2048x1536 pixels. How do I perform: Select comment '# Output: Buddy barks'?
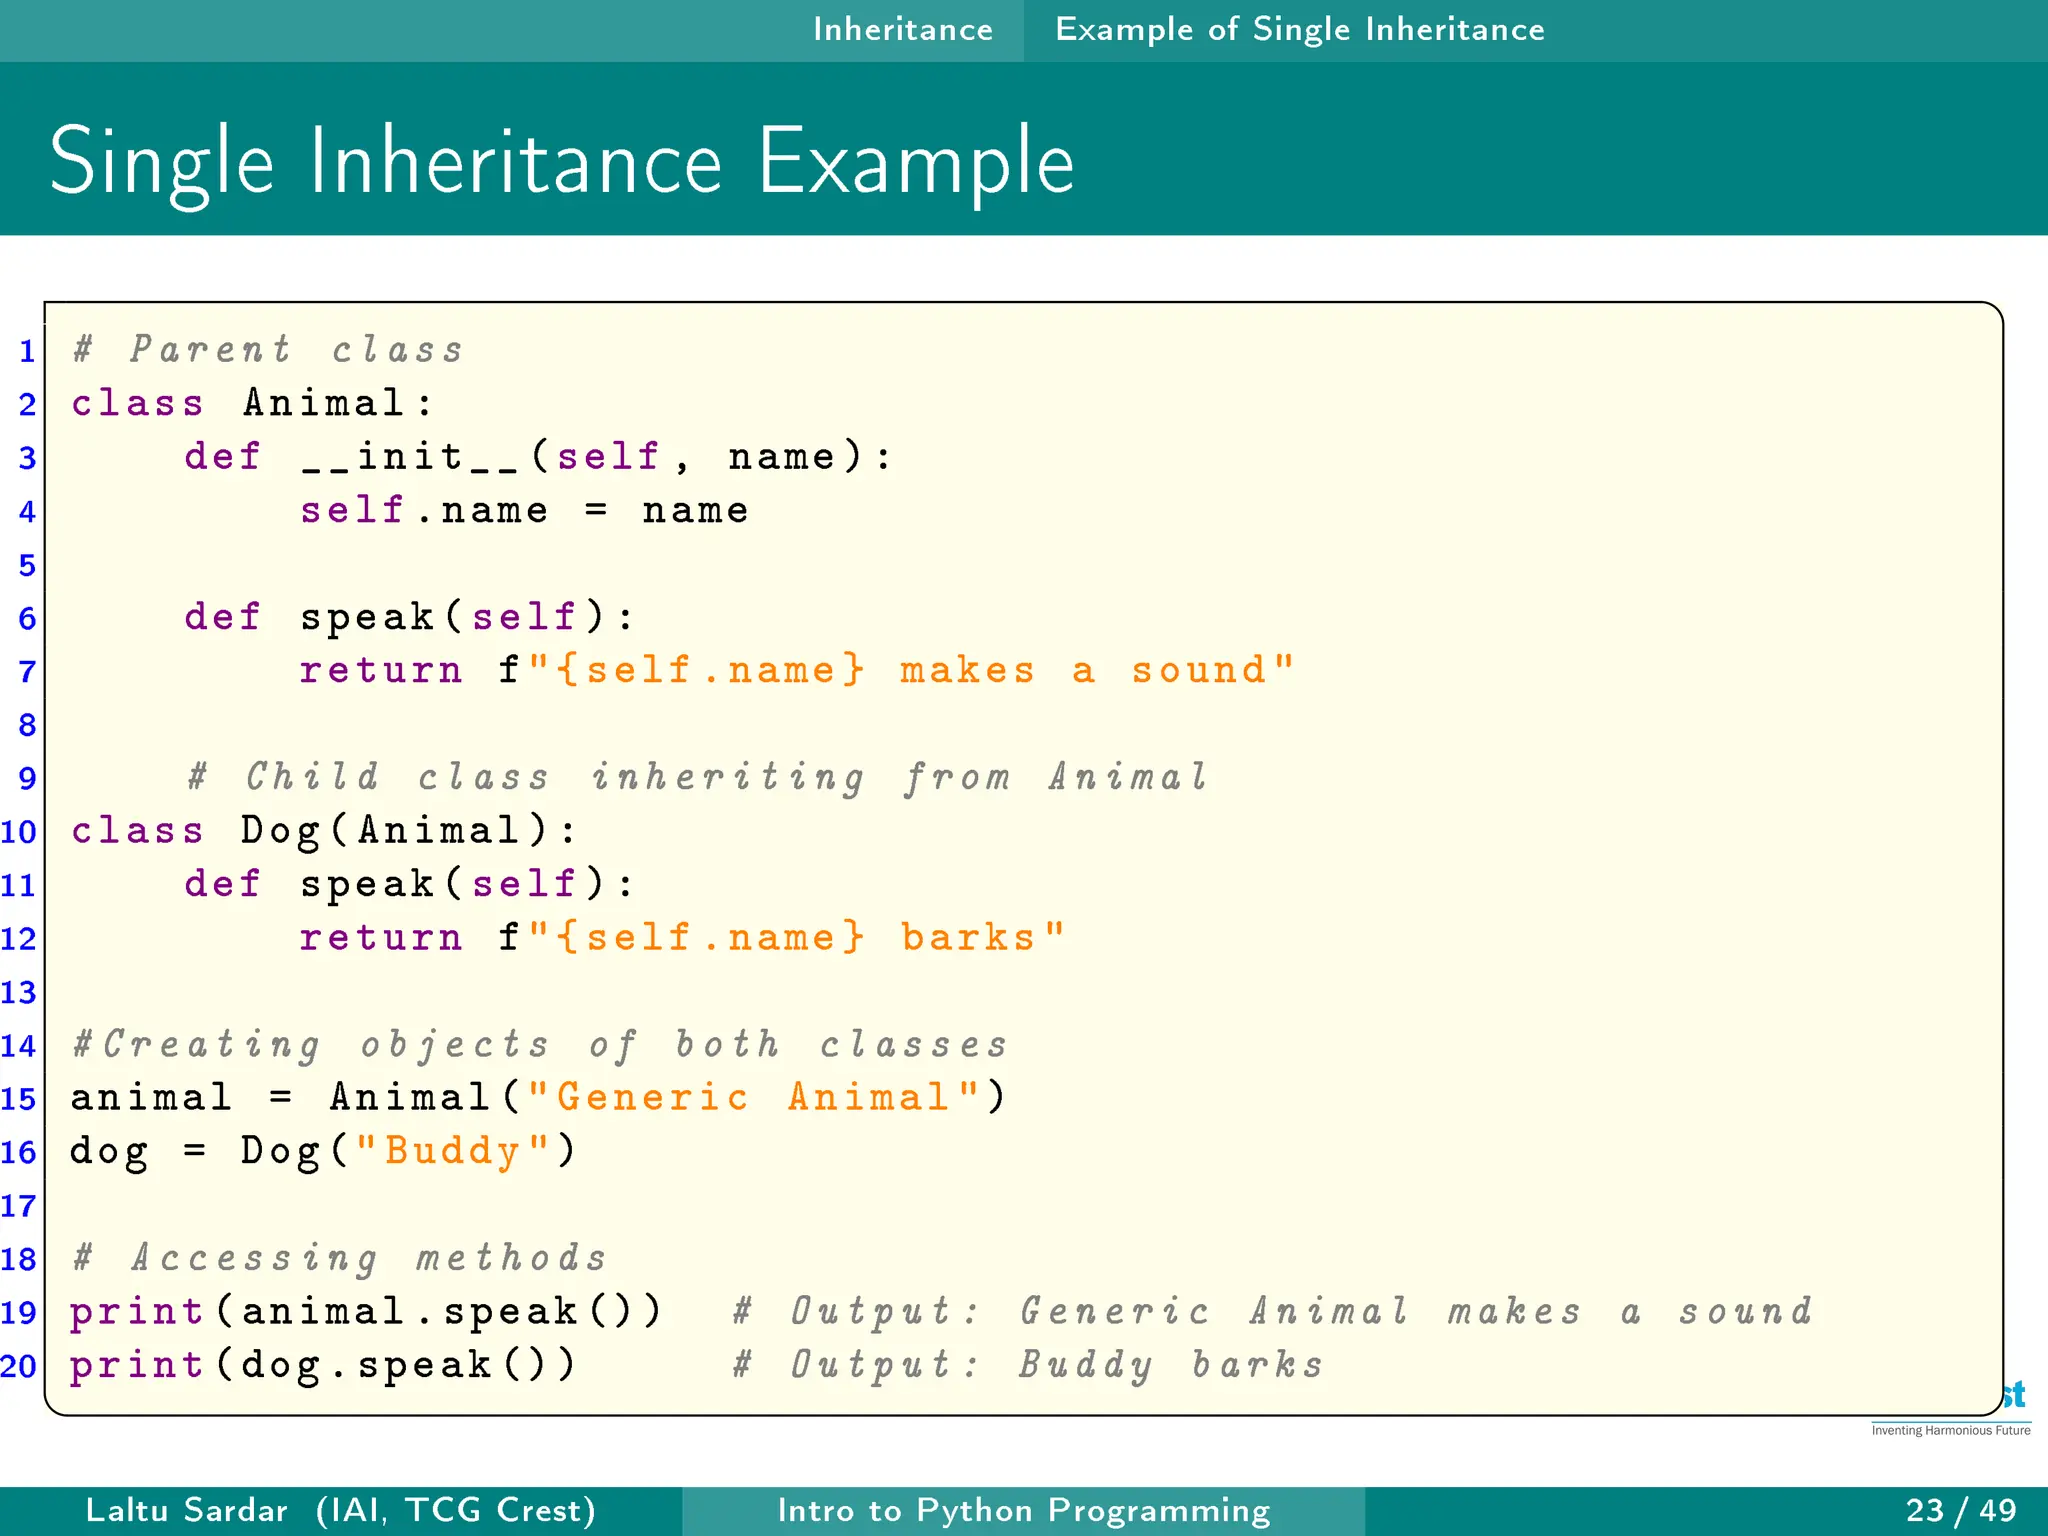coord(1029,1365)
